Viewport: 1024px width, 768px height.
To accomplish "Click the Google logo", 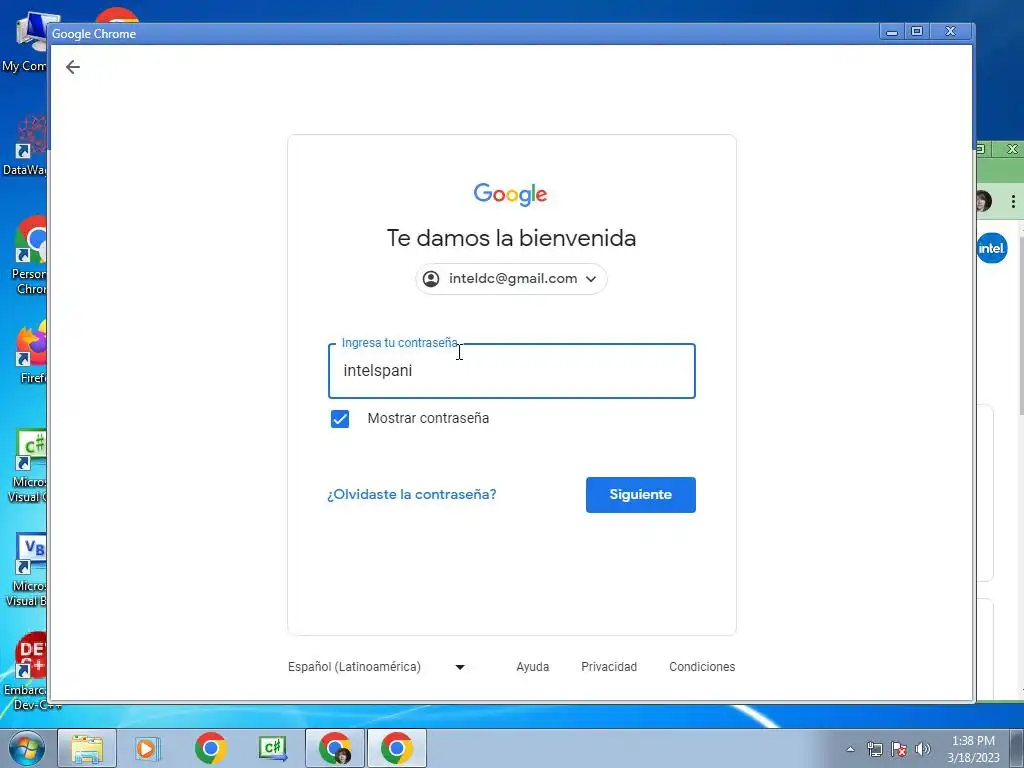I will pos(511,194).
